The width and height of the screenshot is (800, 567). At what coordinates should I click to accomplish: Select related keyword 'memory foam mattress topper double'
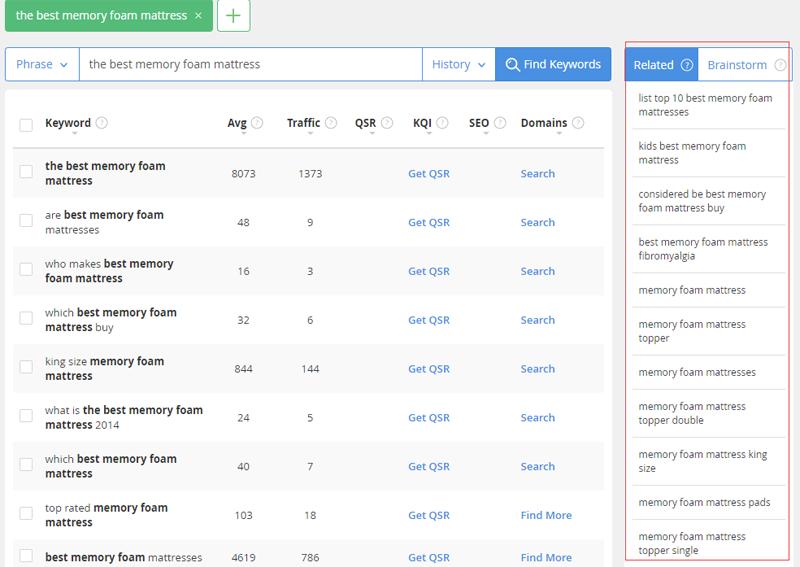692,413
